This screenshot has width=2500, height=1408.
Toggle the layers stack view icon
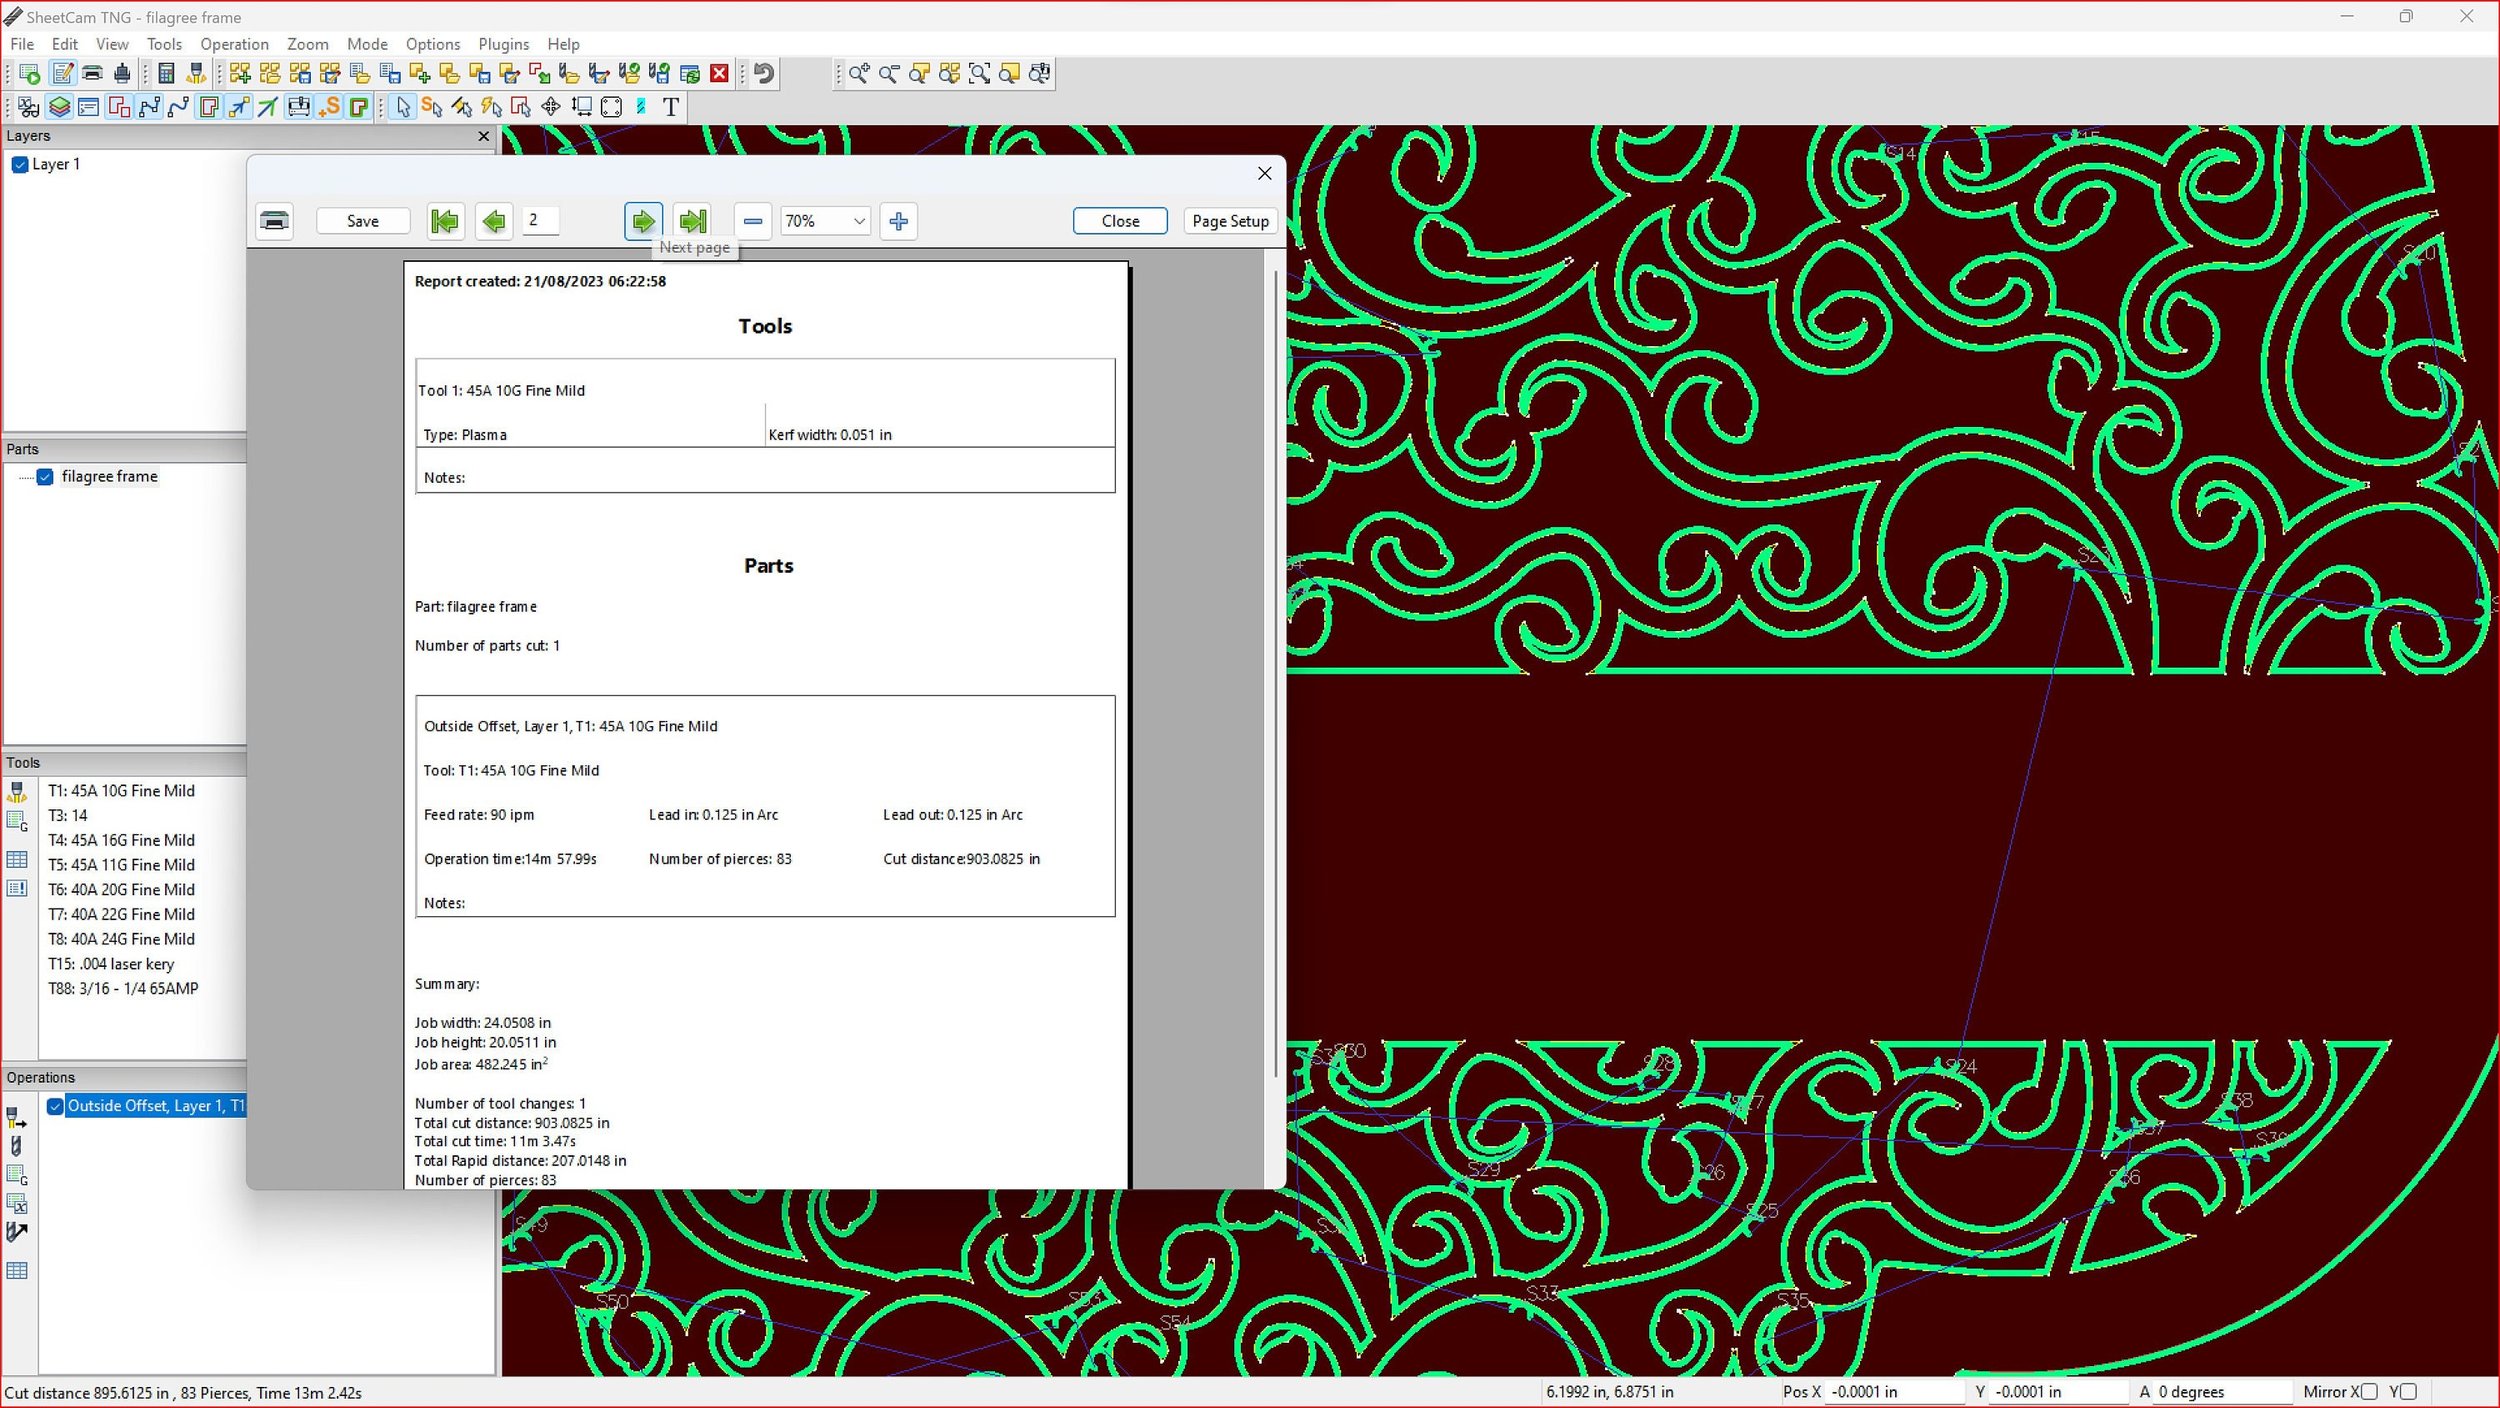coord(59,107)
